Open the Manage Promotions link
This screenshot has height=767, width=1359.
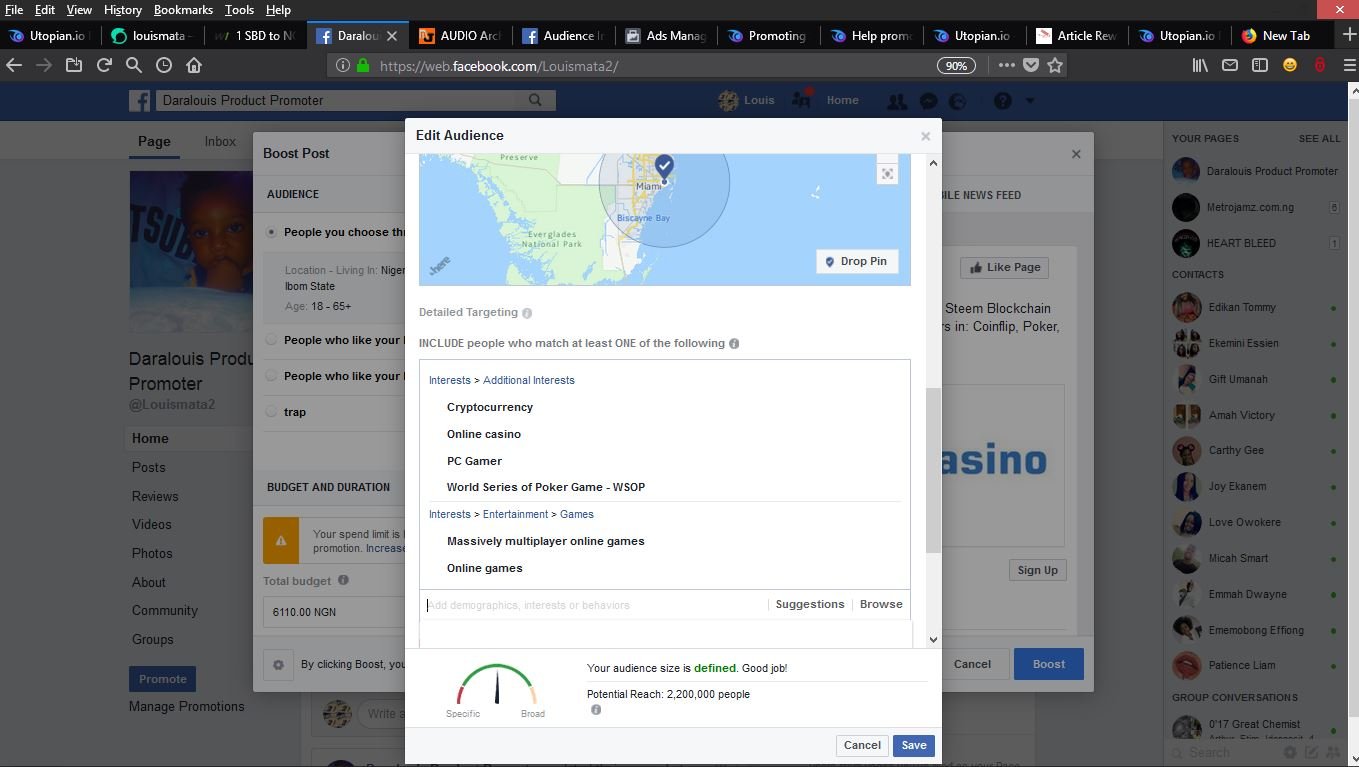pyautogui.click(x=187, y=706)
